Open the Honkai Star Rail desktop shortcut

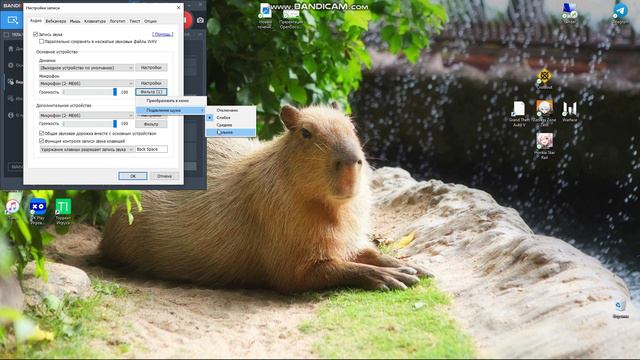[x=544, y=145]
